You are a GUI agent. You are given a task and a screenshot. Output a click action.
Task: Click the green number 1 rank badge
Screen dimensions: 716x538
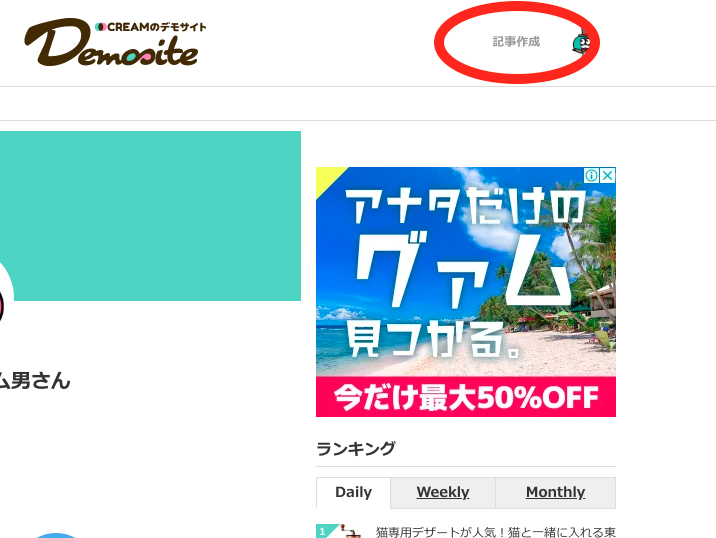pos(325,531)
